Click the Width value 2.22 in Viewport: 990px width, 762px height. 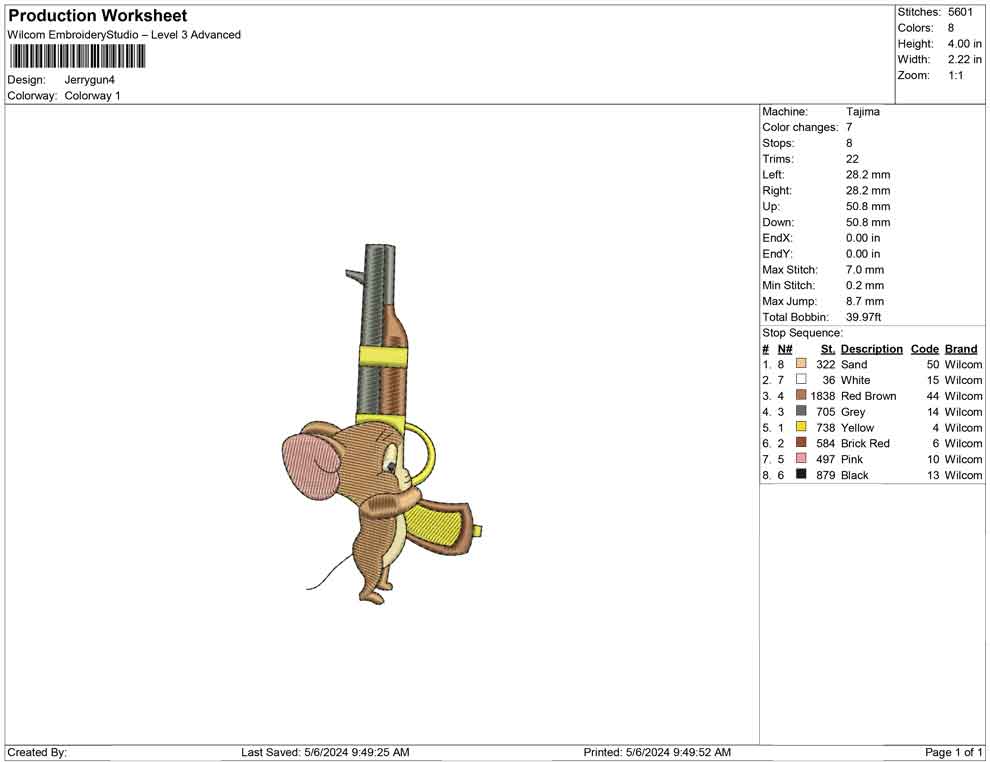click(965, 59)
